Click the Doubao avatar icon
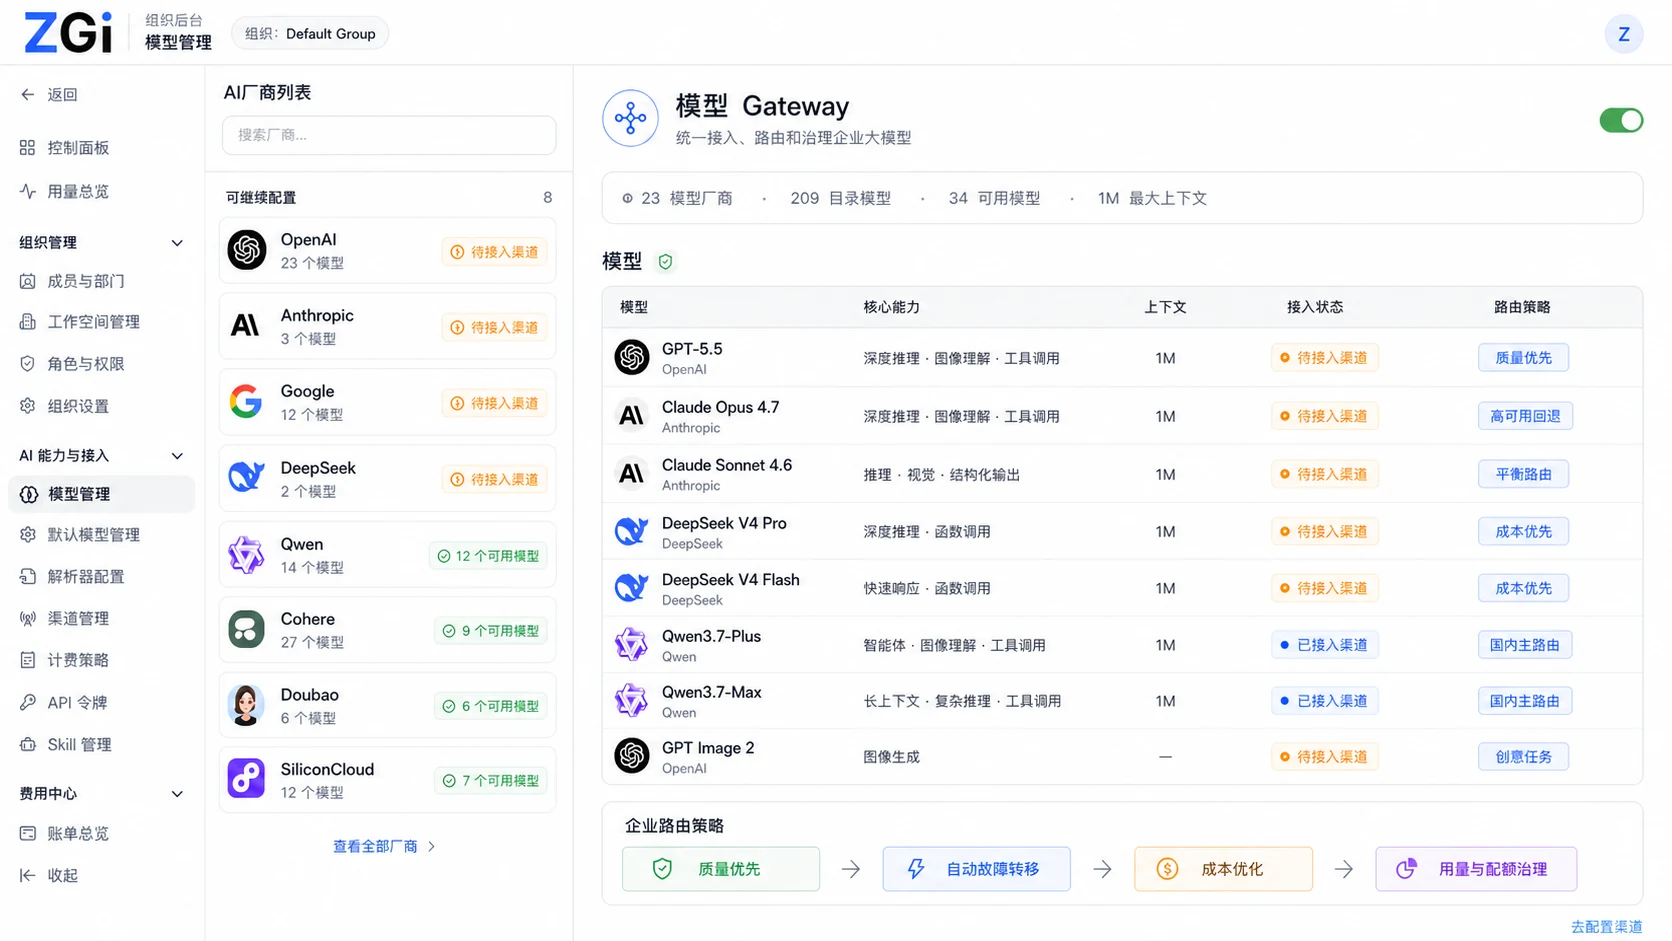Image resolution: width=1672 pixels, height=941 pixels. 246,705
